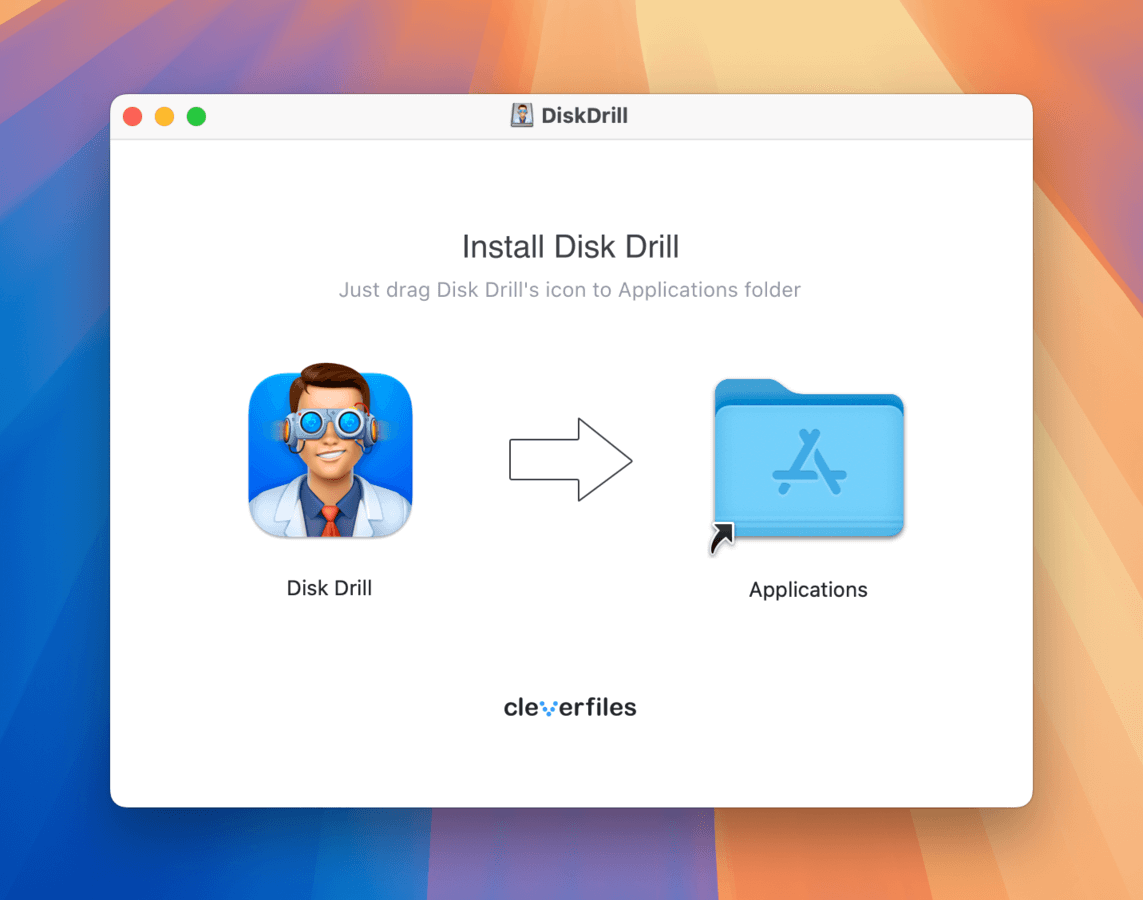Click the DiskDrill title bar disk icon
This screenshot has width=1143, height=900.
[522, 115]
